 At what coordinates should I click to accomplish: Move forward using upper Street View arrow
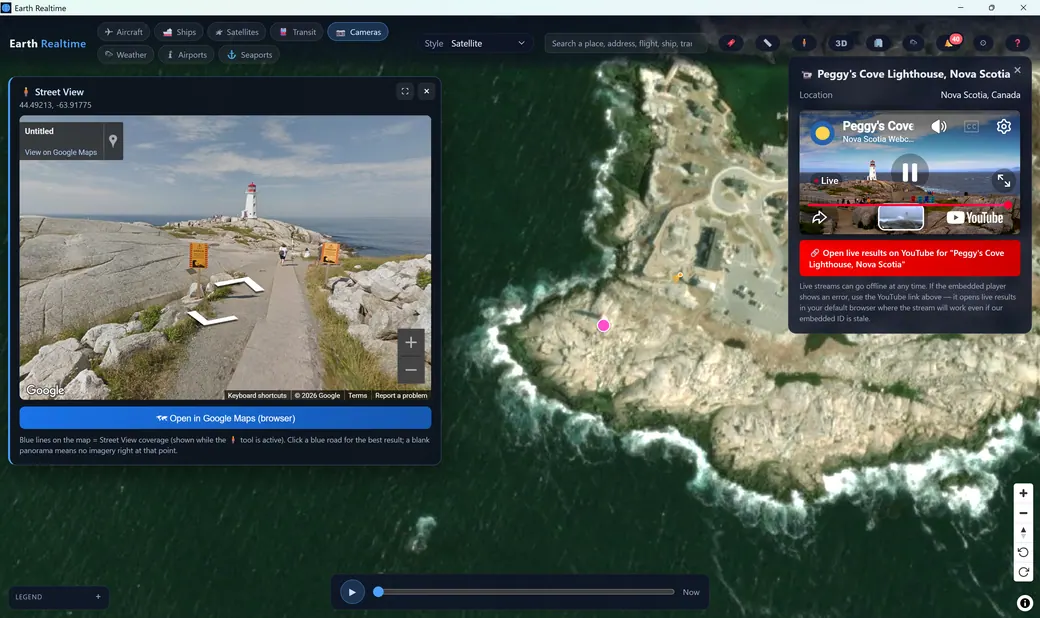pyautogui.click(x=239, y=284)
